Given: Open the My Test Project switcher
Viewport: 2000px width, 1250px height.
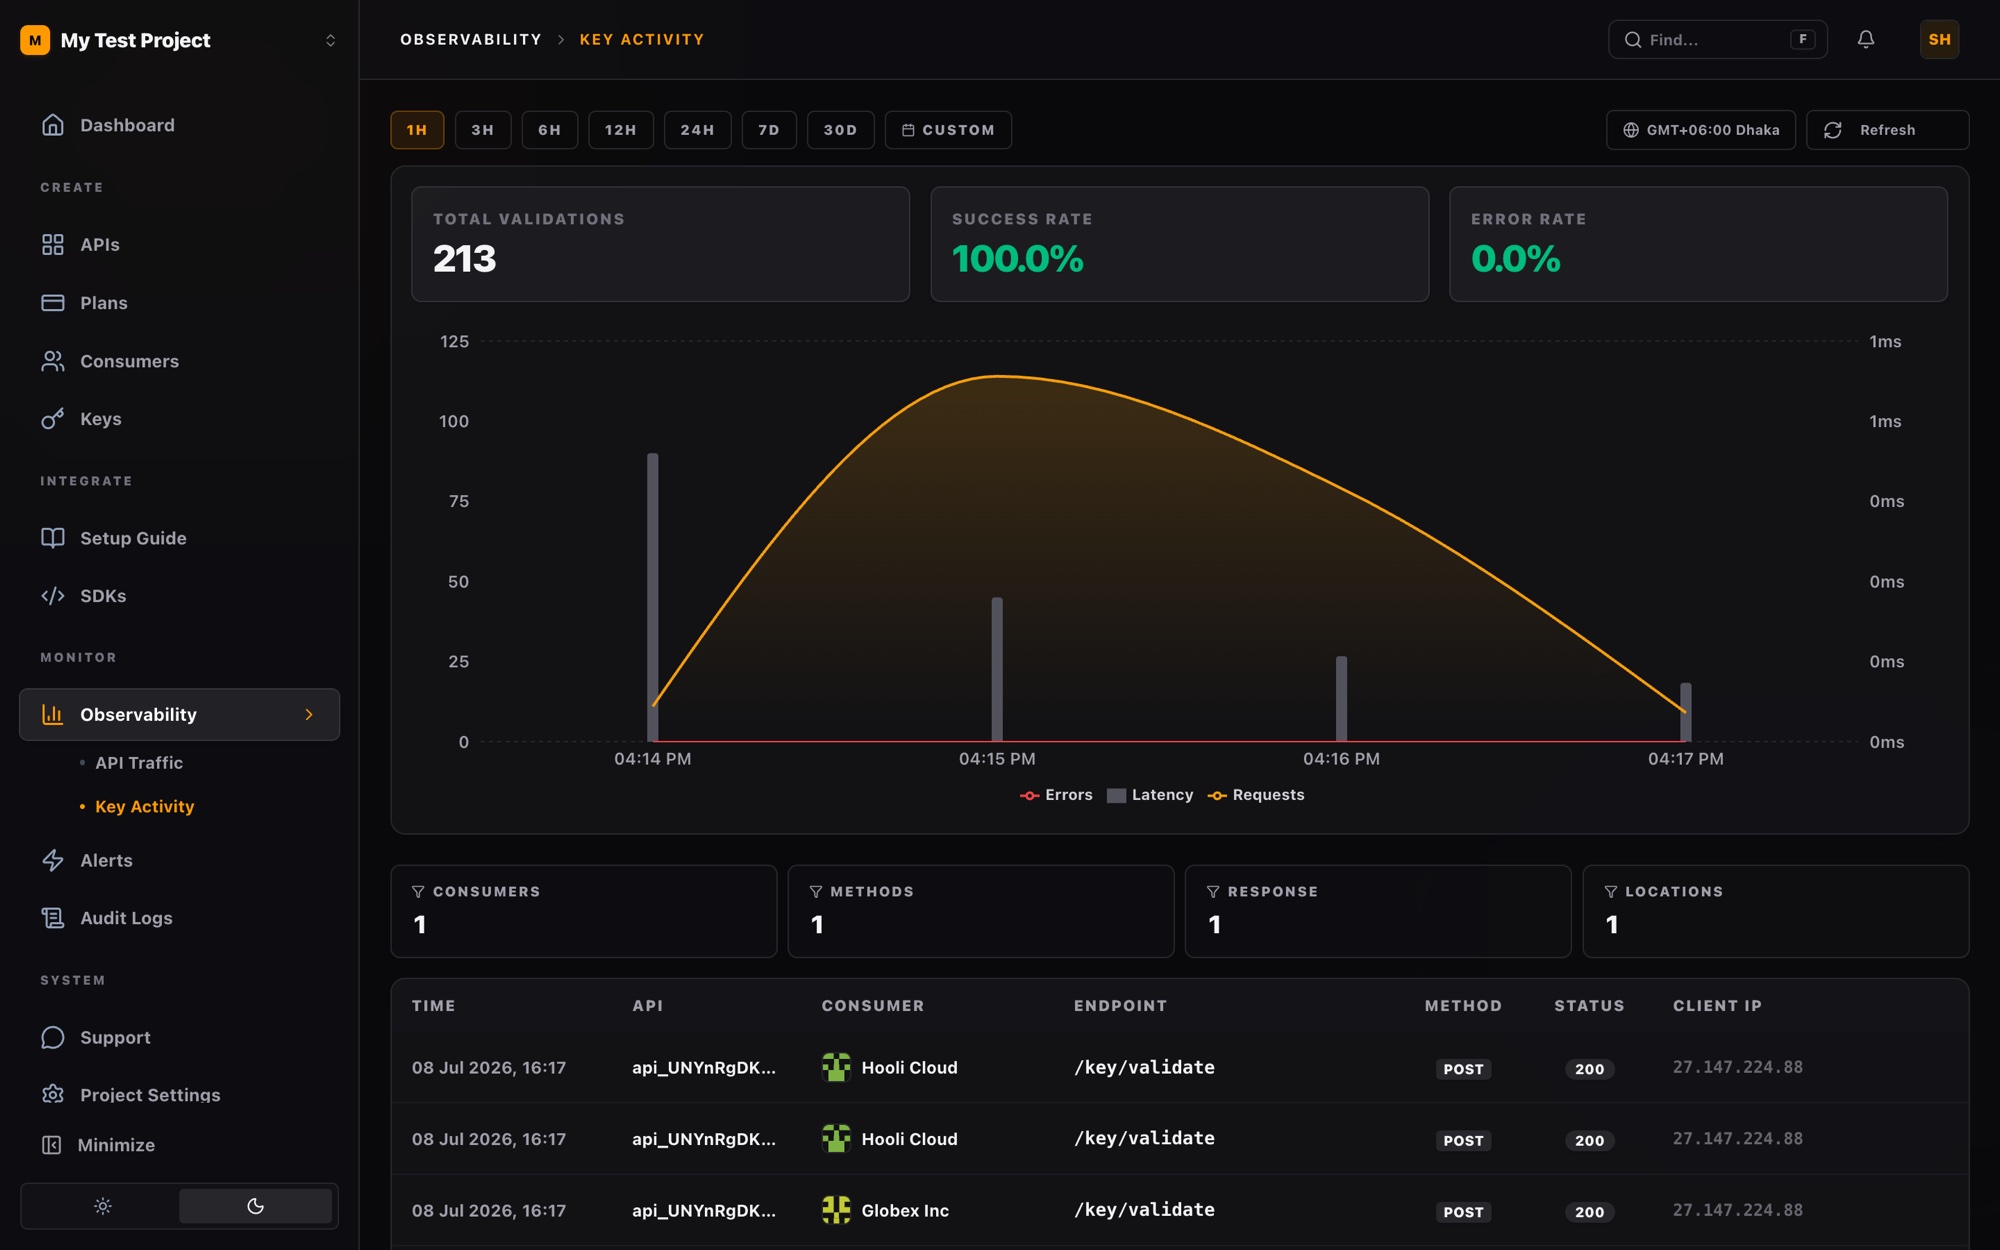Looking at the screenshot, I should (x=179, y=40).
